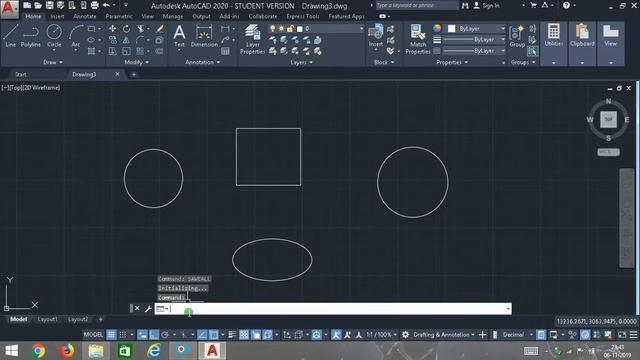640x360 pixels.
Task: Open the Insert ribbon tab
Action: pyautogui.click(x=57, y=16)
